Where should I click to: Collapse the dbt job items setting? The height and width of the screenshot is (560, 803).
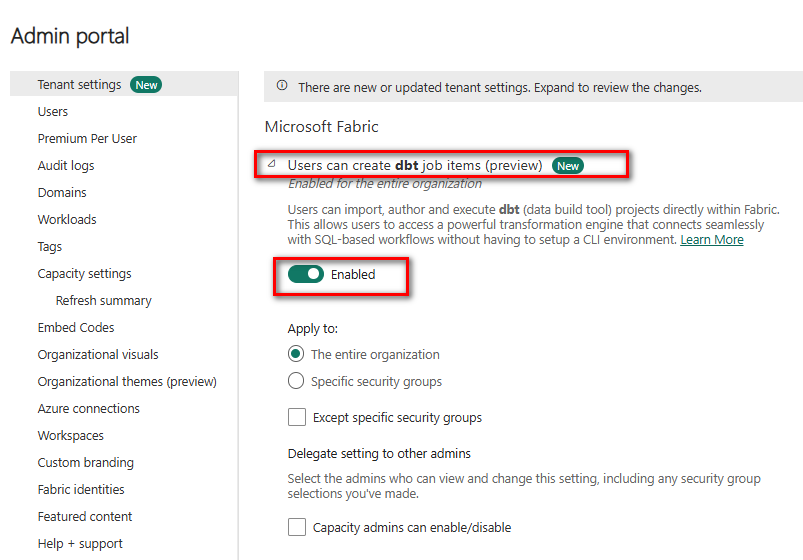coord(272,164)
